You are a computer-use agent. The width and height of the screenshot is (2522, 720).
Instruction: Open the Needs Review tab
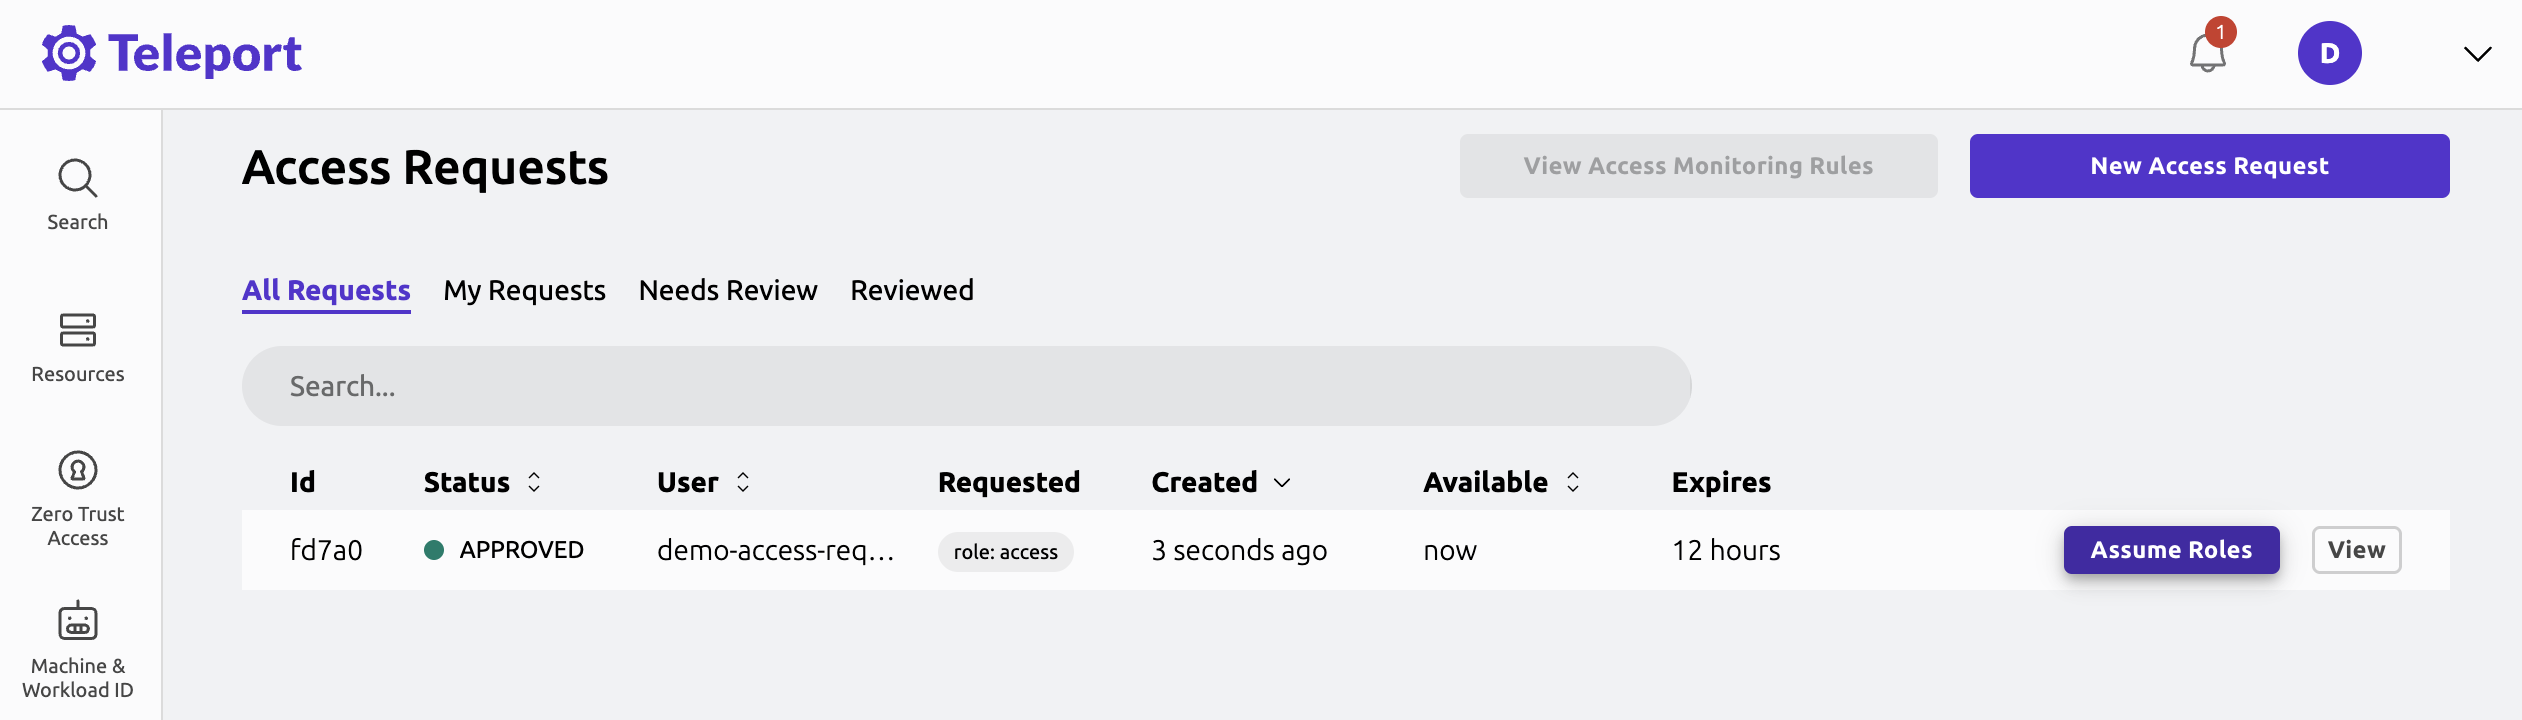pyautogui.click(x=727, y=290)
